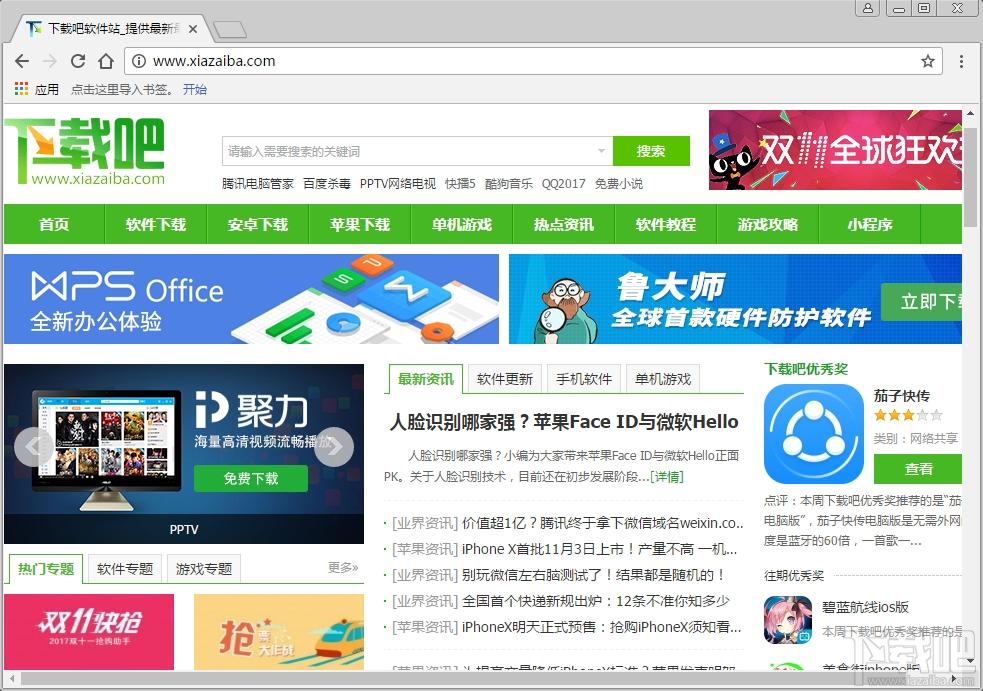Bookmark this page with the star icon
The image size is (983, 691).
[928, 61]
